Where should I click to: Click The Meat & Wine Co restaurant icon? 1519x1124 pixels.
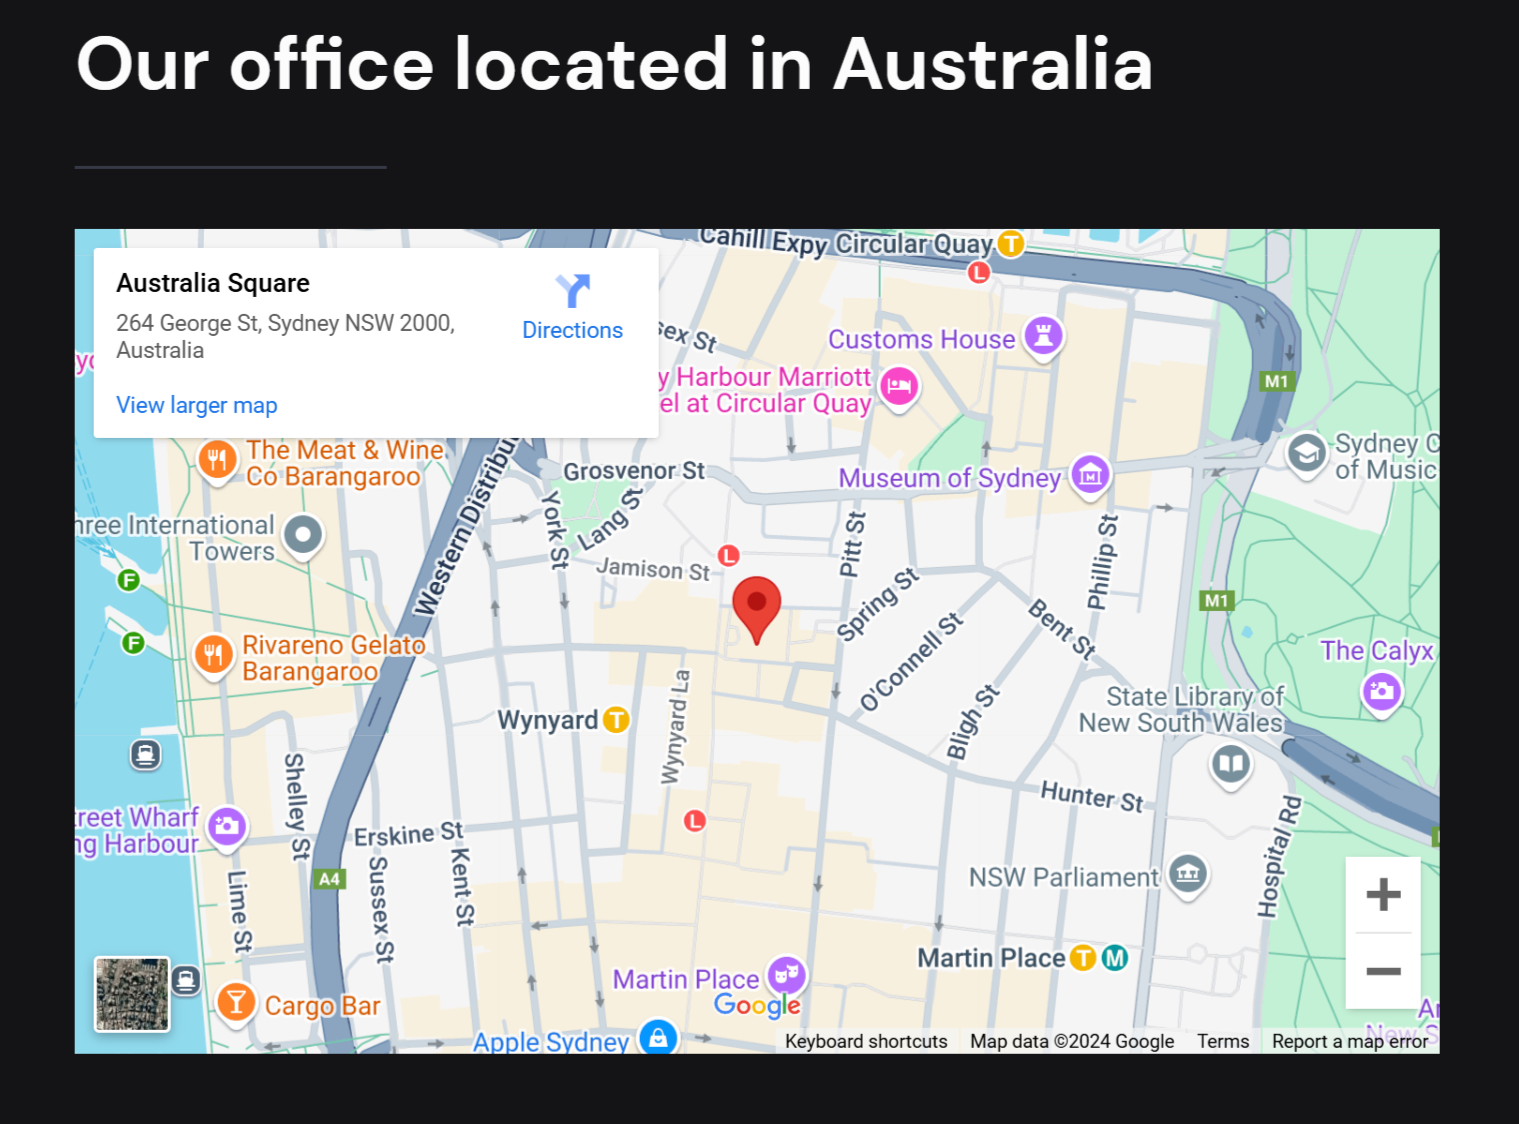[217, 461]
